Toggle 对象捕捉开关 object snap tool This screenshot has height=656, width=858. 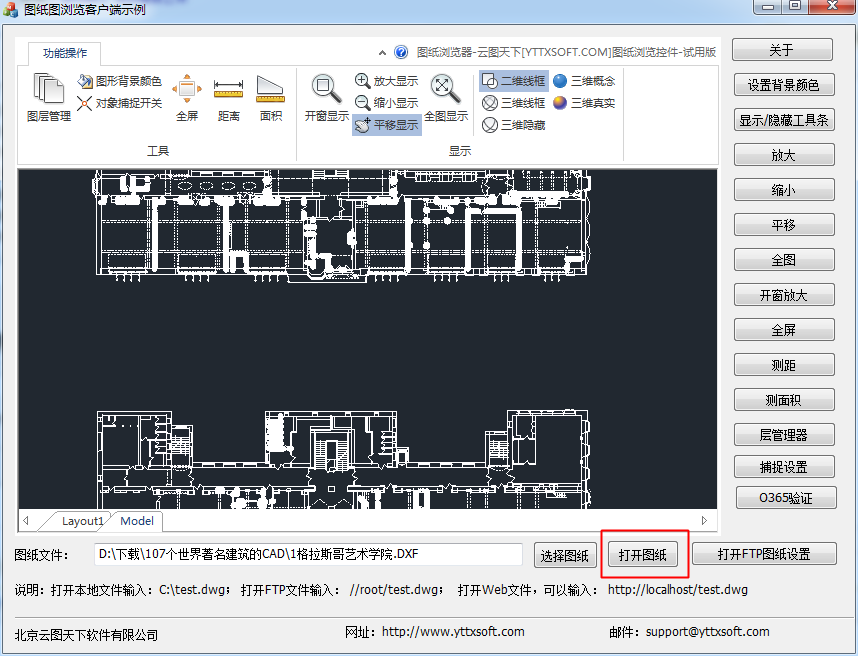coord(119,103)
